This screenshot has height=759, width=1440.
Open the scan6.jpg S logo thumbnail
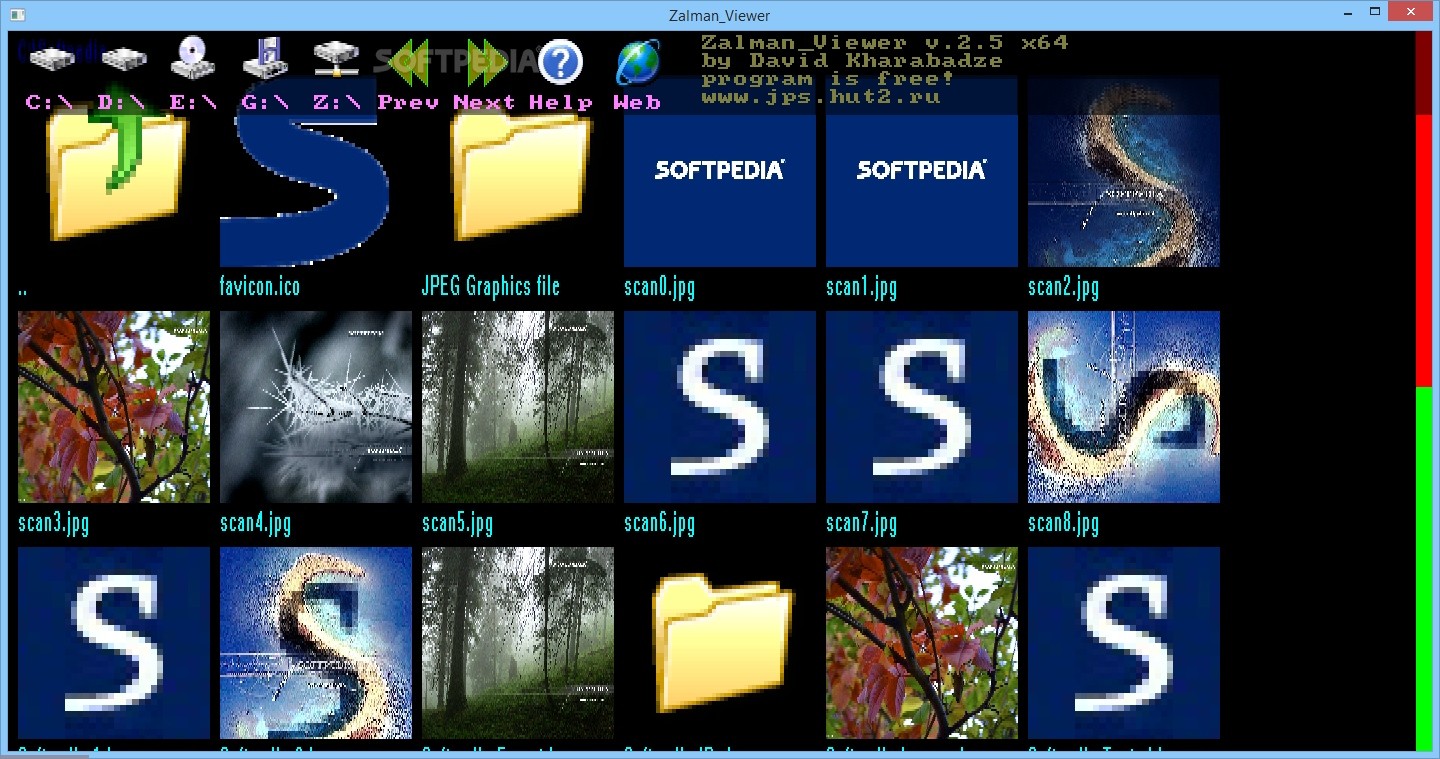720,407
